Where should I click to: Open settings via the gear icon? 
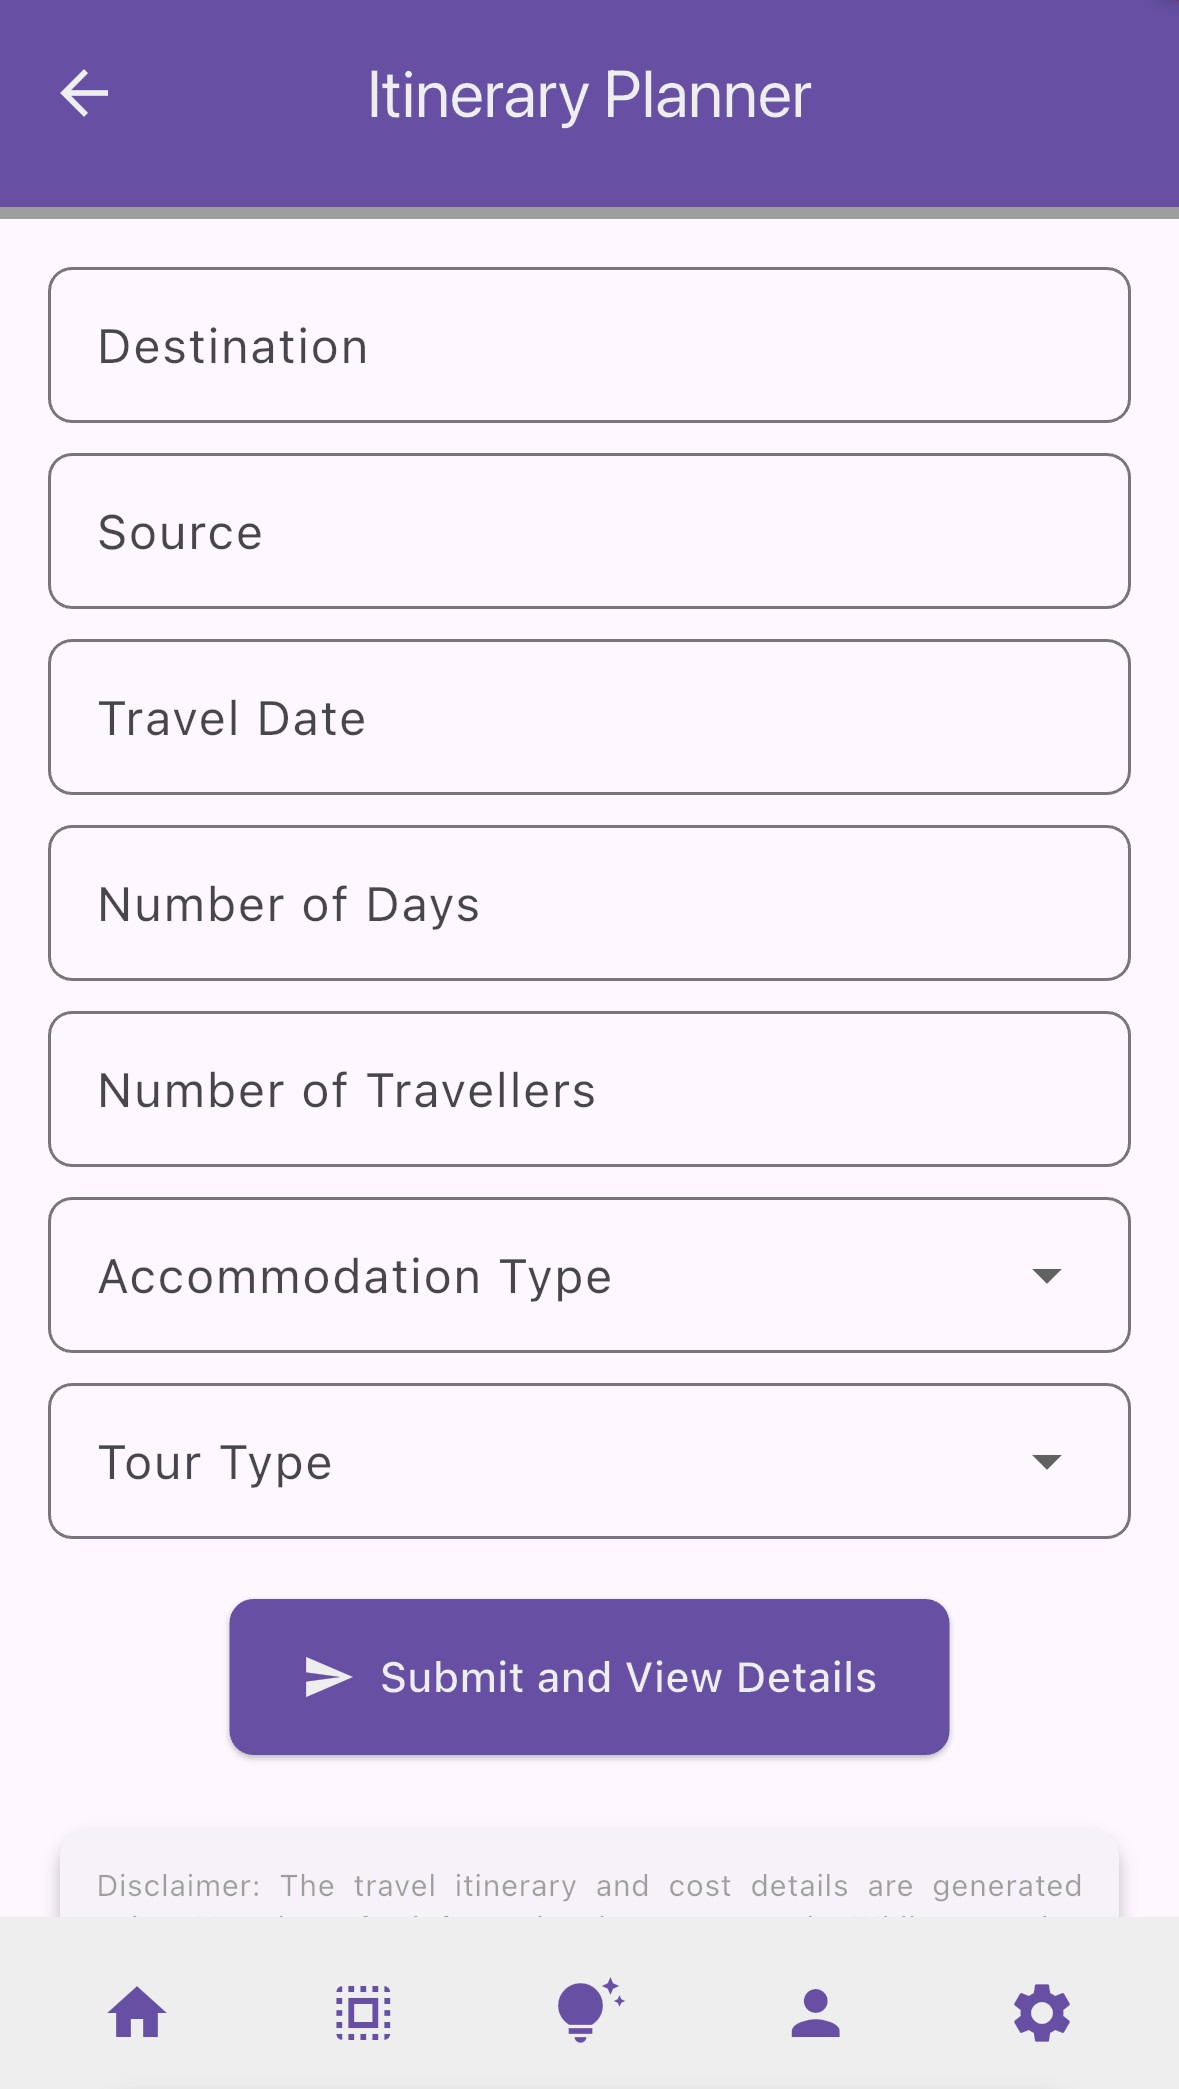click(1042, 2012)
